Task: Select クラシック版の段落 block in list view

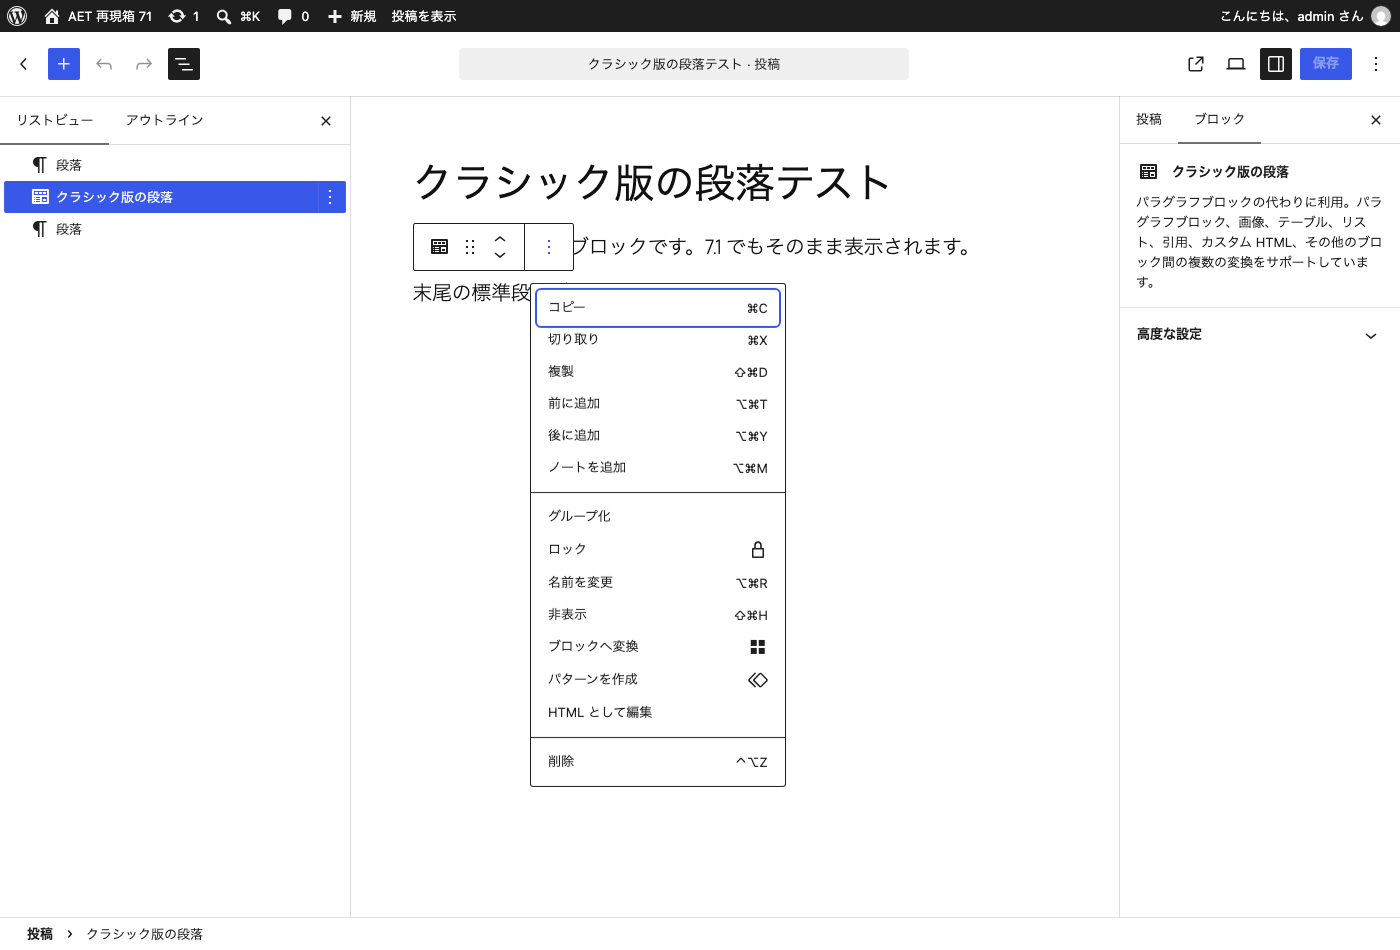Action: (160, 197)
